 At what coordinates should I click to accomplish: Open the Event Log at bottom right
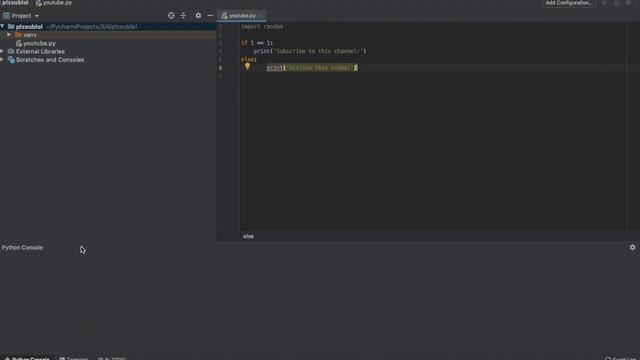pyautogui.click(x=621, y=358)
